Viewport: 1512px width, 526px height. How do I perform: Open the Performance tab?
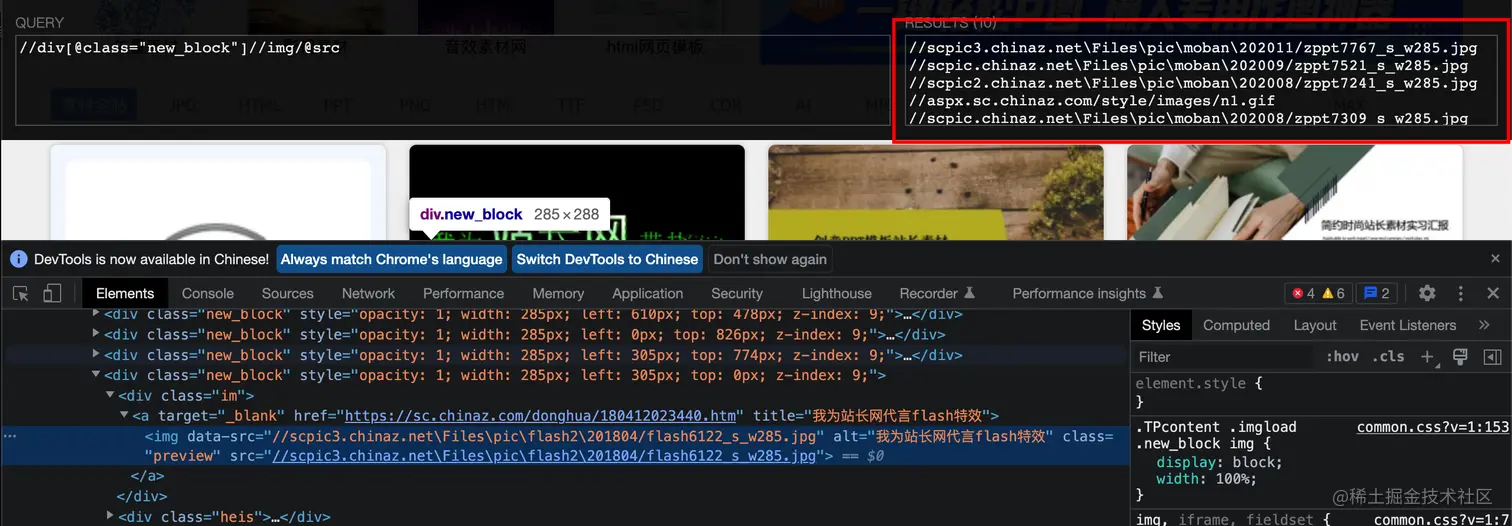pyautogui.click(x=463, y=293)
